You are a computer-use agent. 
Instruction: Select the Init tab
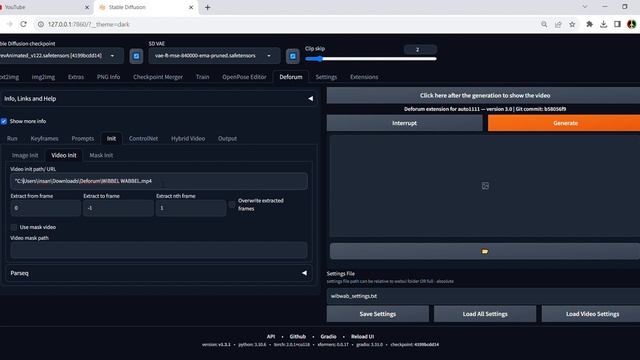point(111,139)
